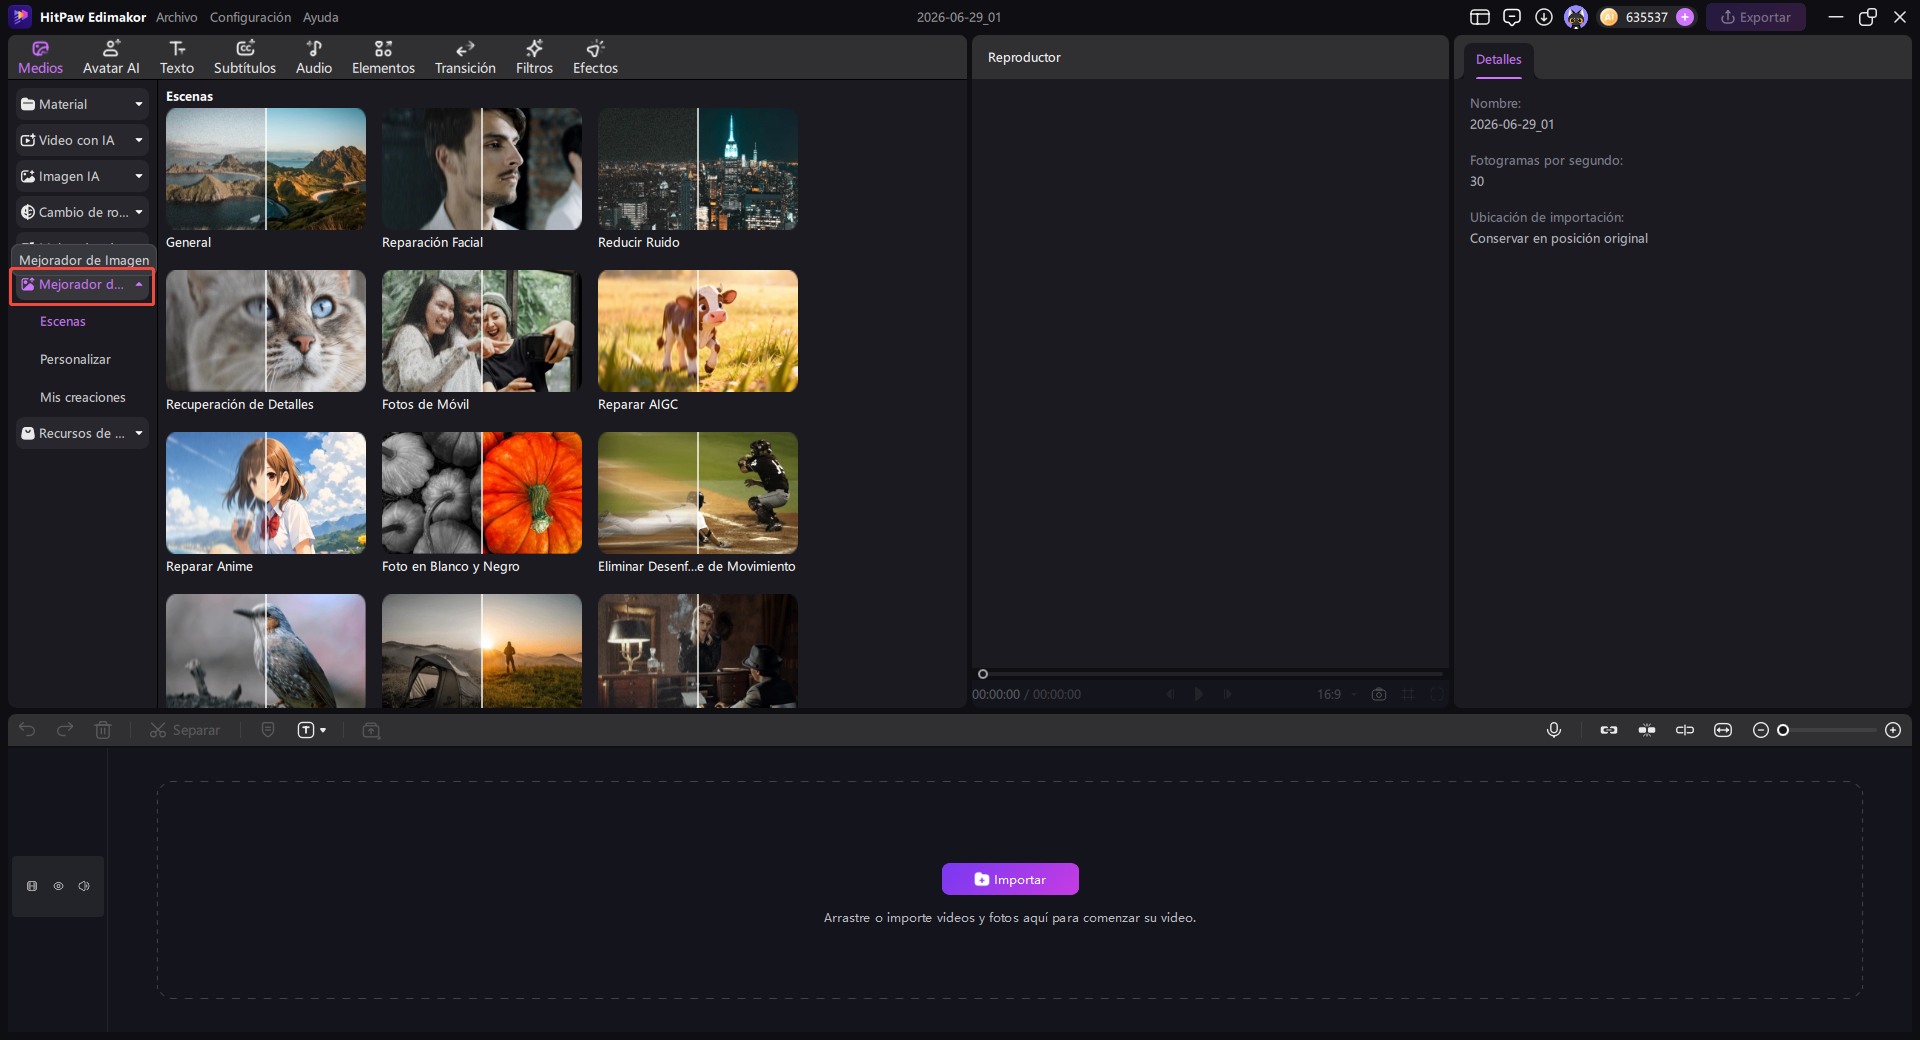This screenshot has height=1040, width=1920.
Task: Open the Subtítulos tool
Action: coord(245,57)
